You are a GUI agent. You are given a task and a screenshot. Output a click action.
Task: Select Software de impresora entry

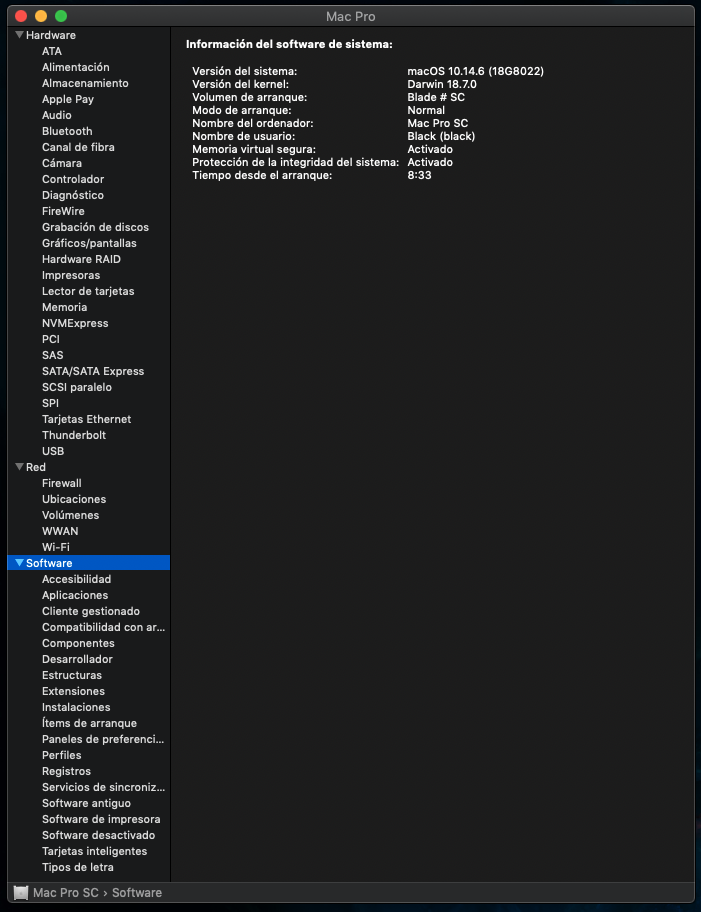click(101, 819)
